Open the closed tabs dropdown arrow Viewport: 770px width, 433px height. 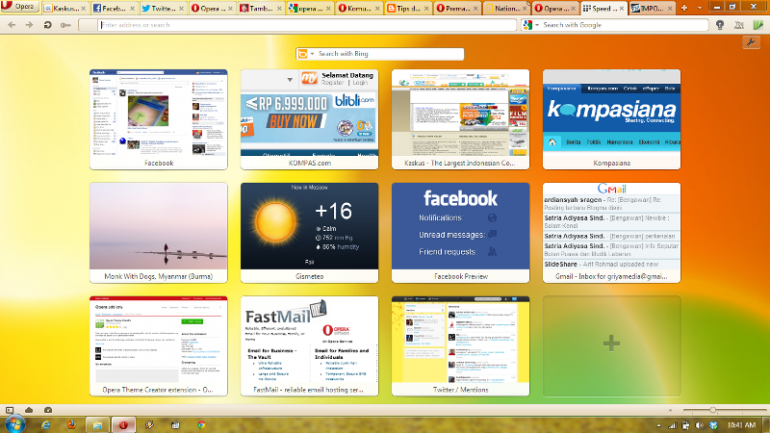(x=700, y=8)
